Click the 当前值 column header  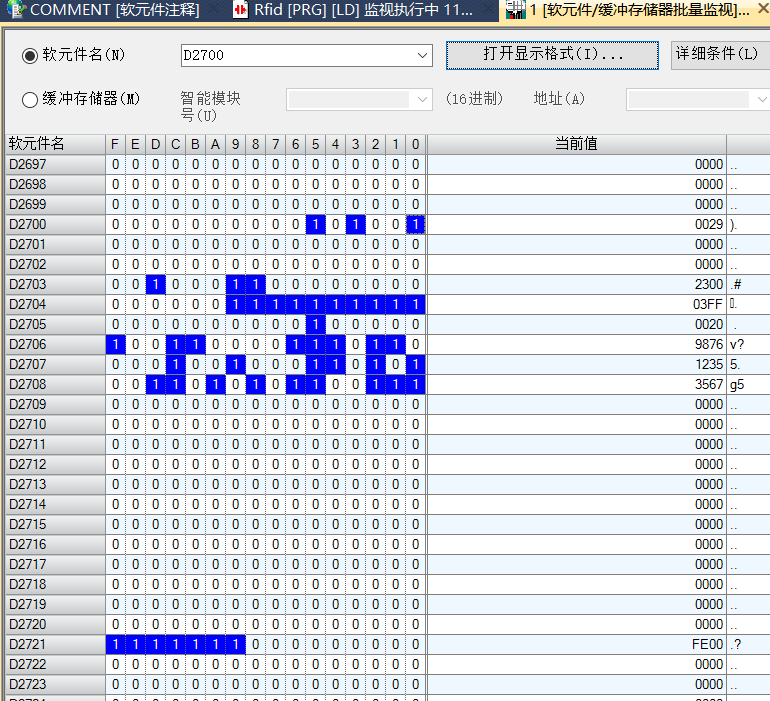click(x=576, y=144)
